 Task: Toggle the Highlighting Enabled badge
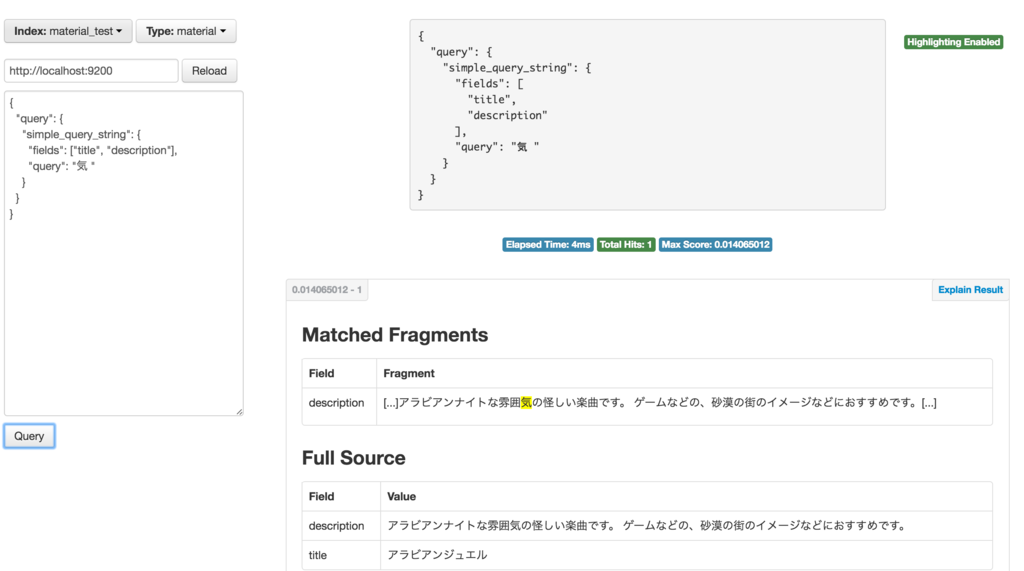[953, 42]
